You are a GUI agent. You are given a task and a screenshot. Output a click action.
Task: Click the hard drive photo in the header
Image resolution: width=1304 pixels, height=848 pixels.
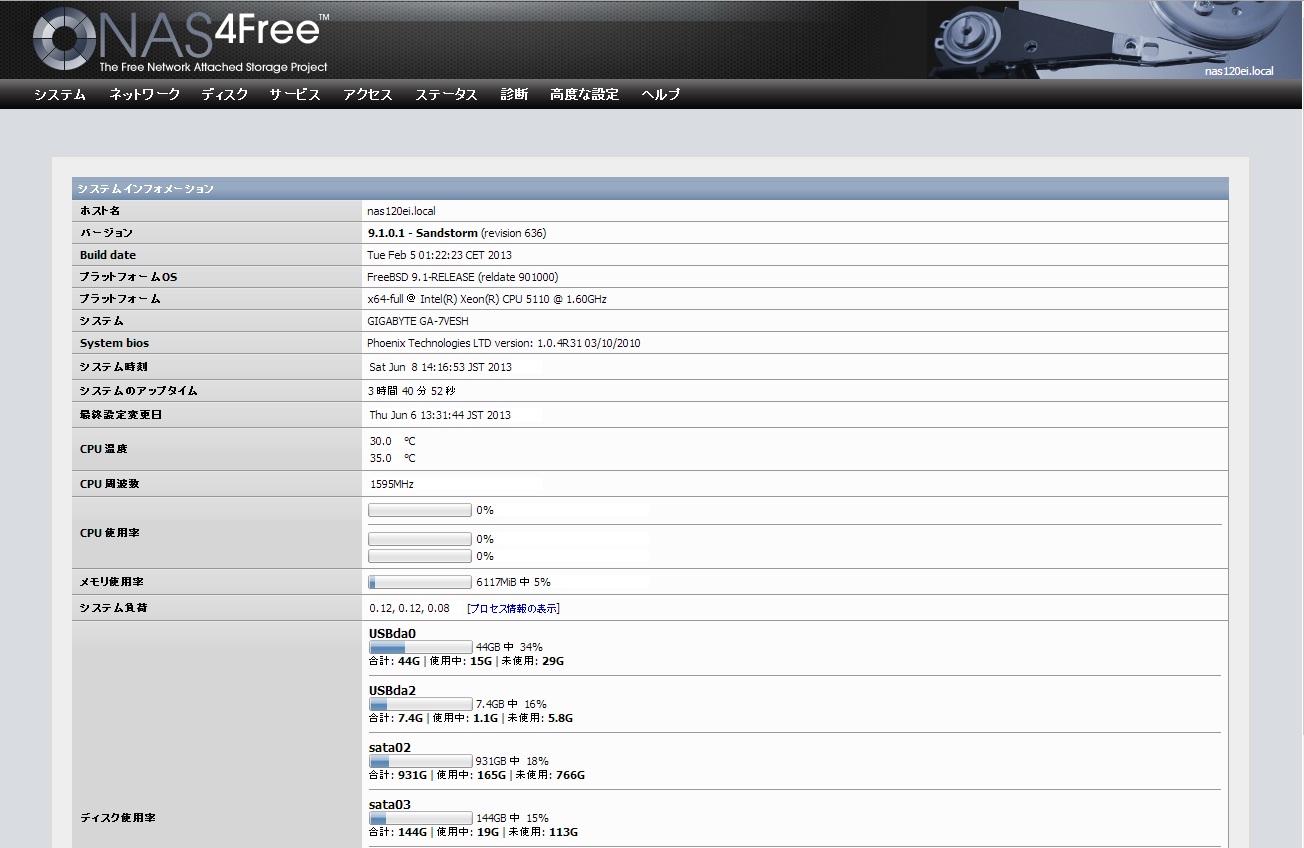(1115, 40)
